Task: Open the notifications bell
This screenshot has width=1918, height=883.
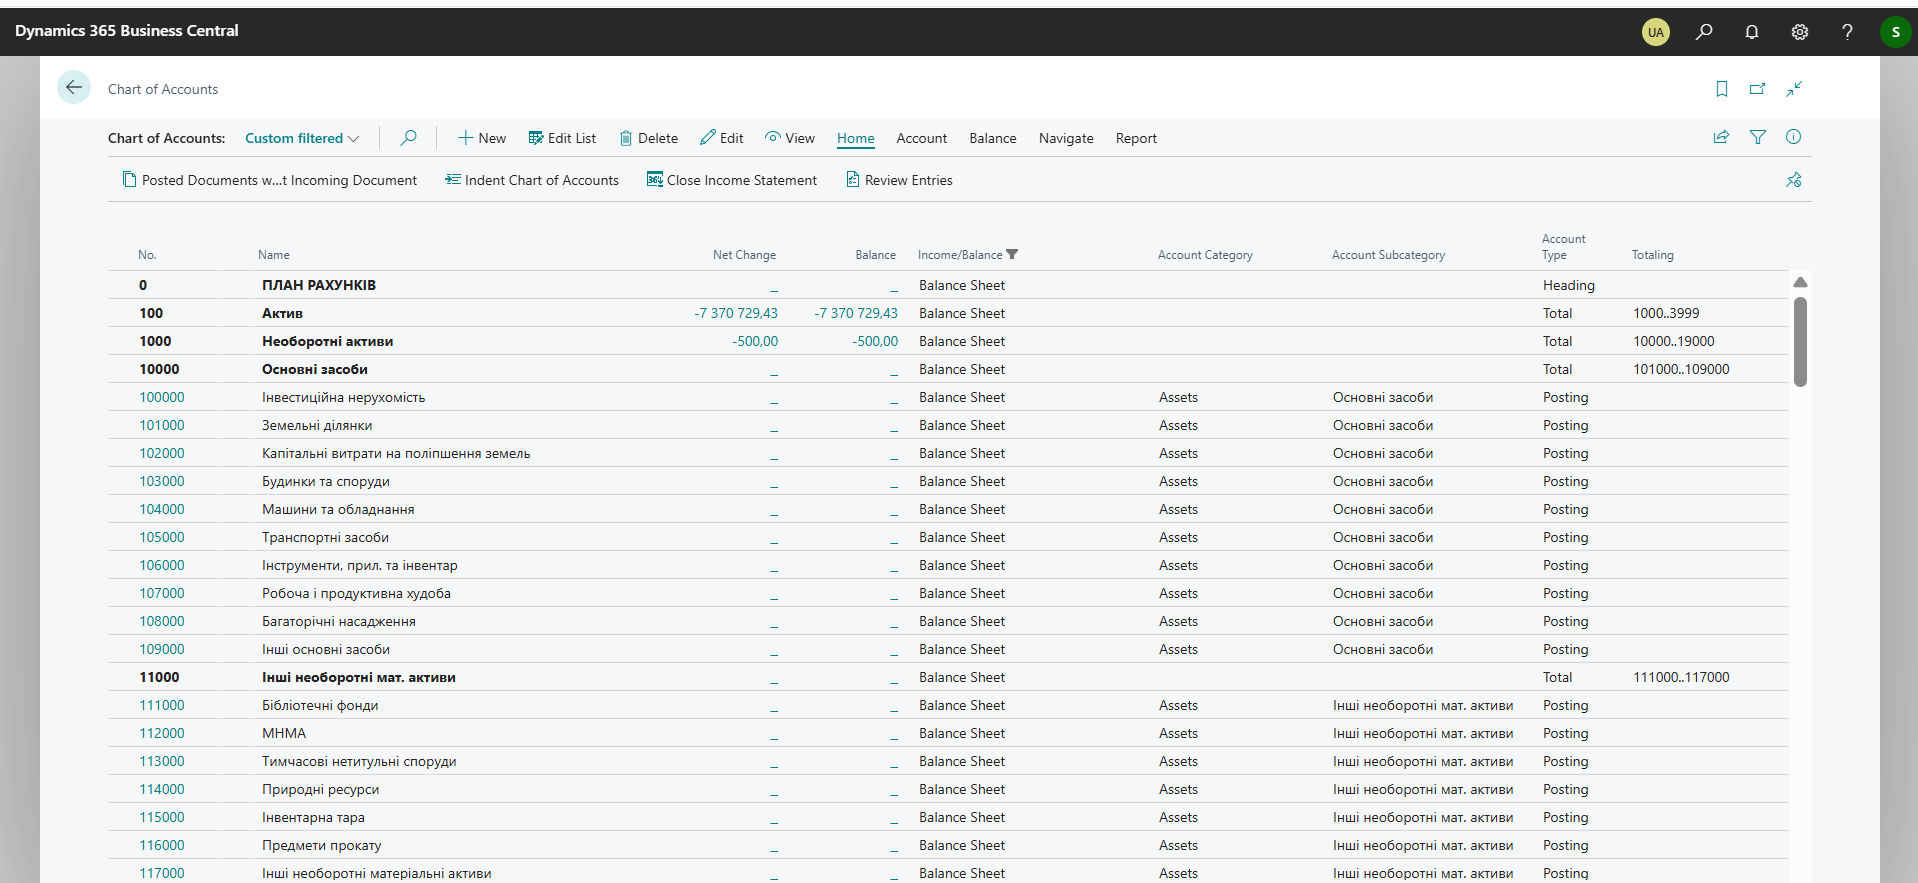Action: (x=1752, y=32)
